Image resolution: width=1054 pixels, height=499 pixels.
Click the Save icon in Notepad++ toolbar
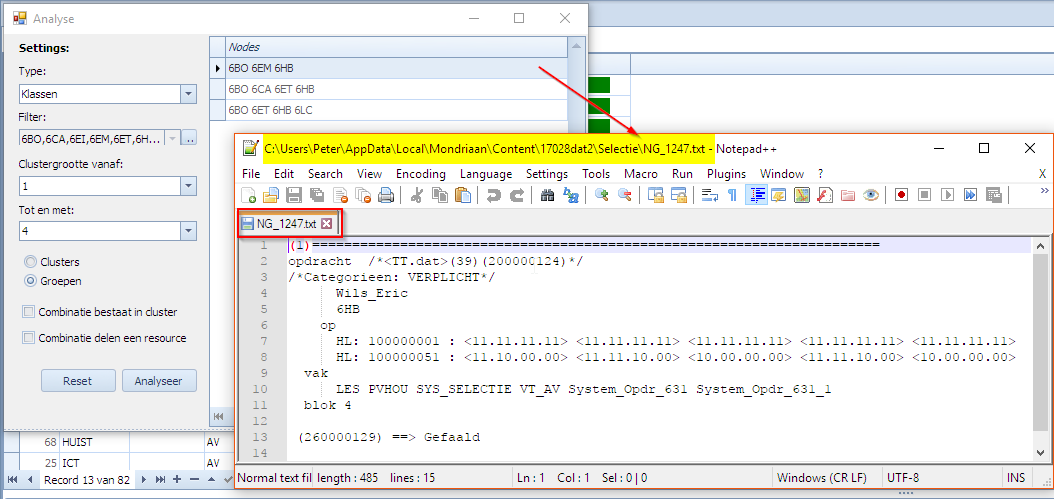coord(294,196)
